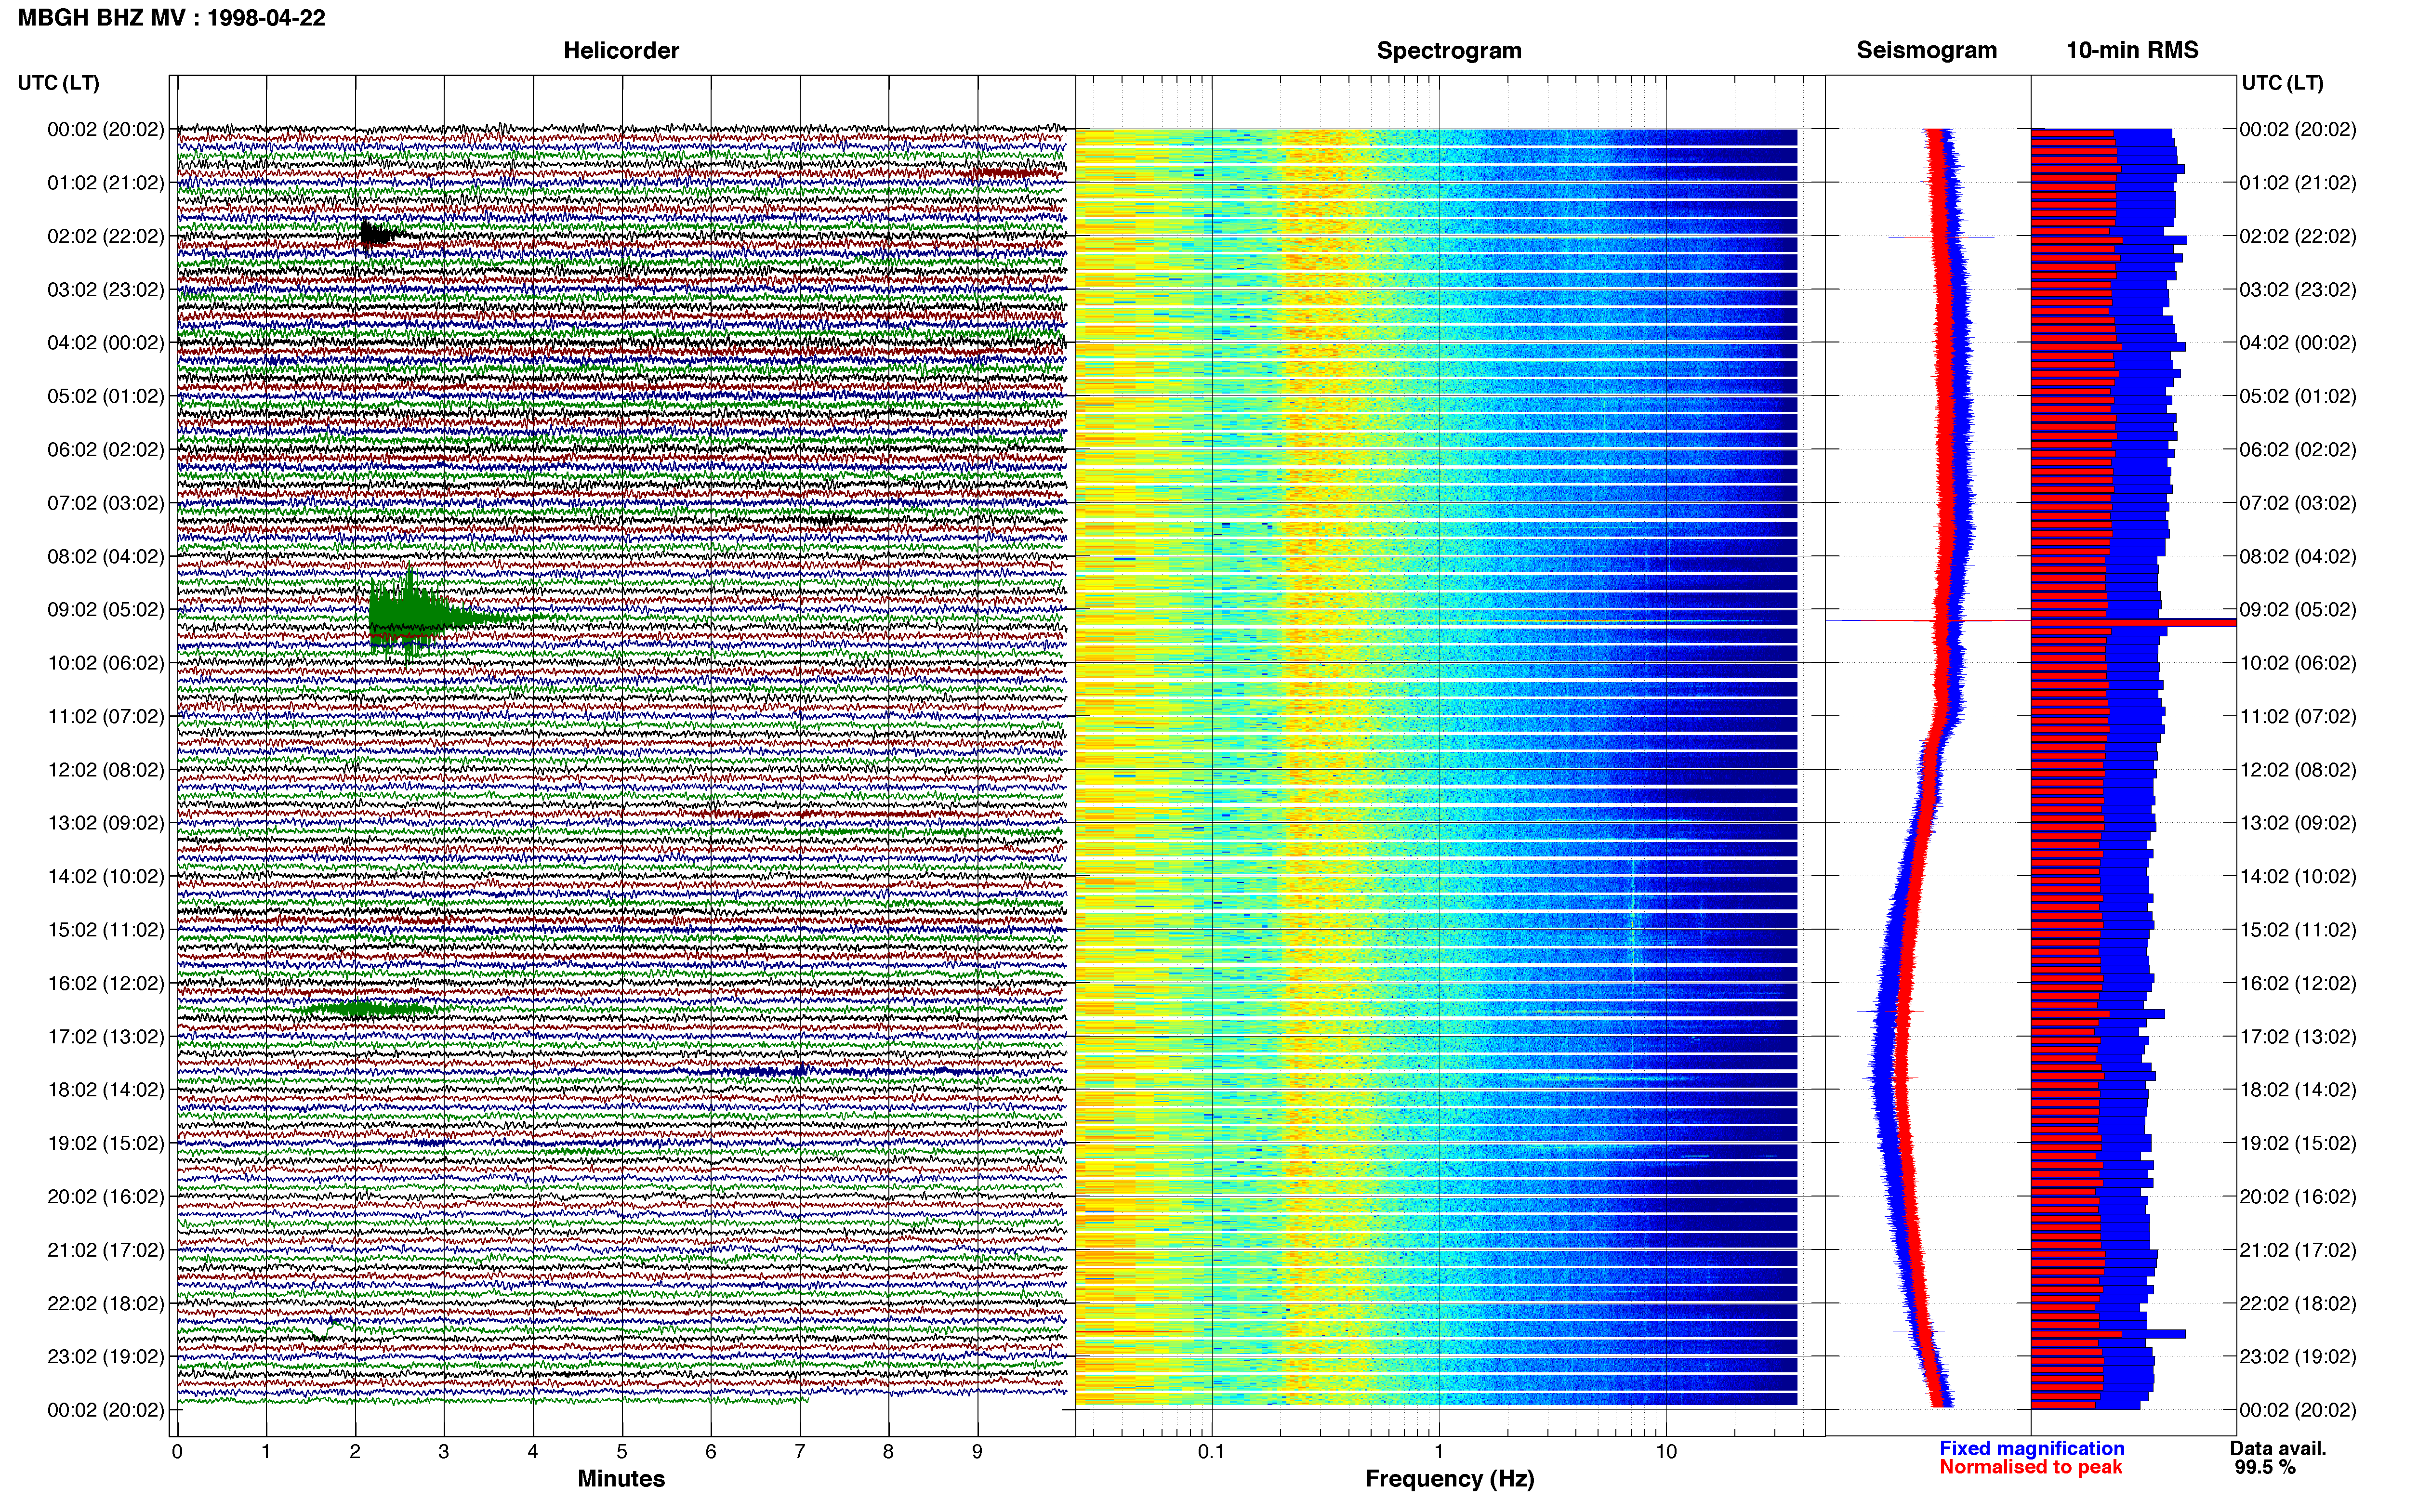Click left time label 20:02 (16:02)
Image resolution: width=2418 pixels, height=1512 pixels.
[106, 1197]
